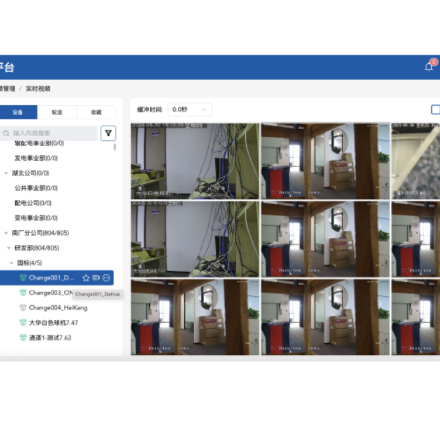Open the 缓冲时间 0.0秒 dropdown

(190, 110)
